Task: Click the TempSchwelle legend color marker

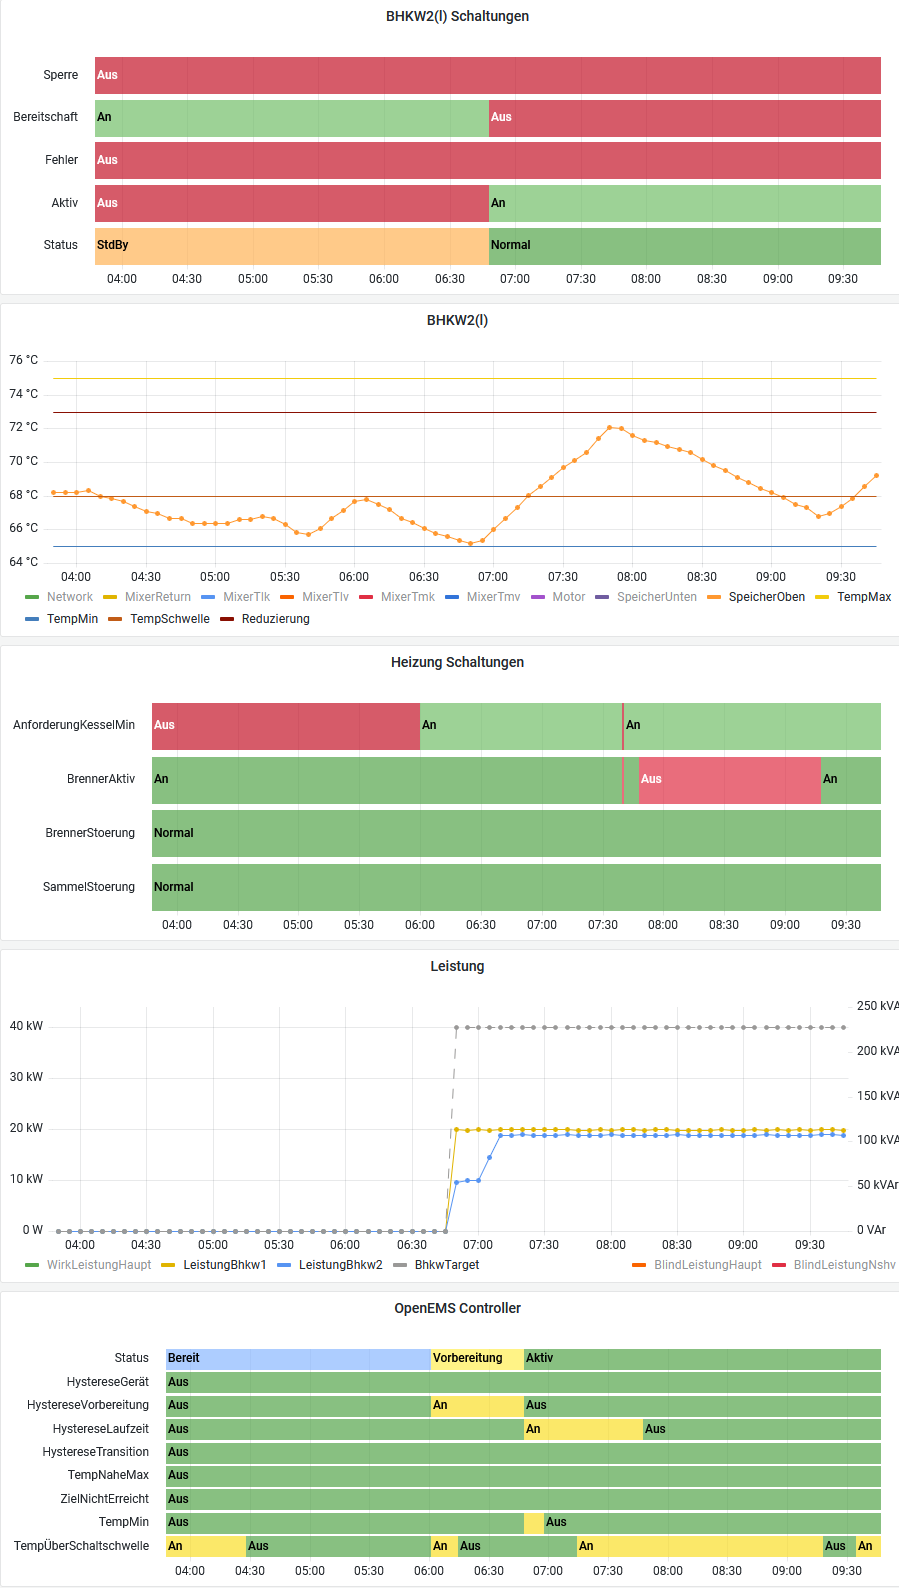Action: 115,619
